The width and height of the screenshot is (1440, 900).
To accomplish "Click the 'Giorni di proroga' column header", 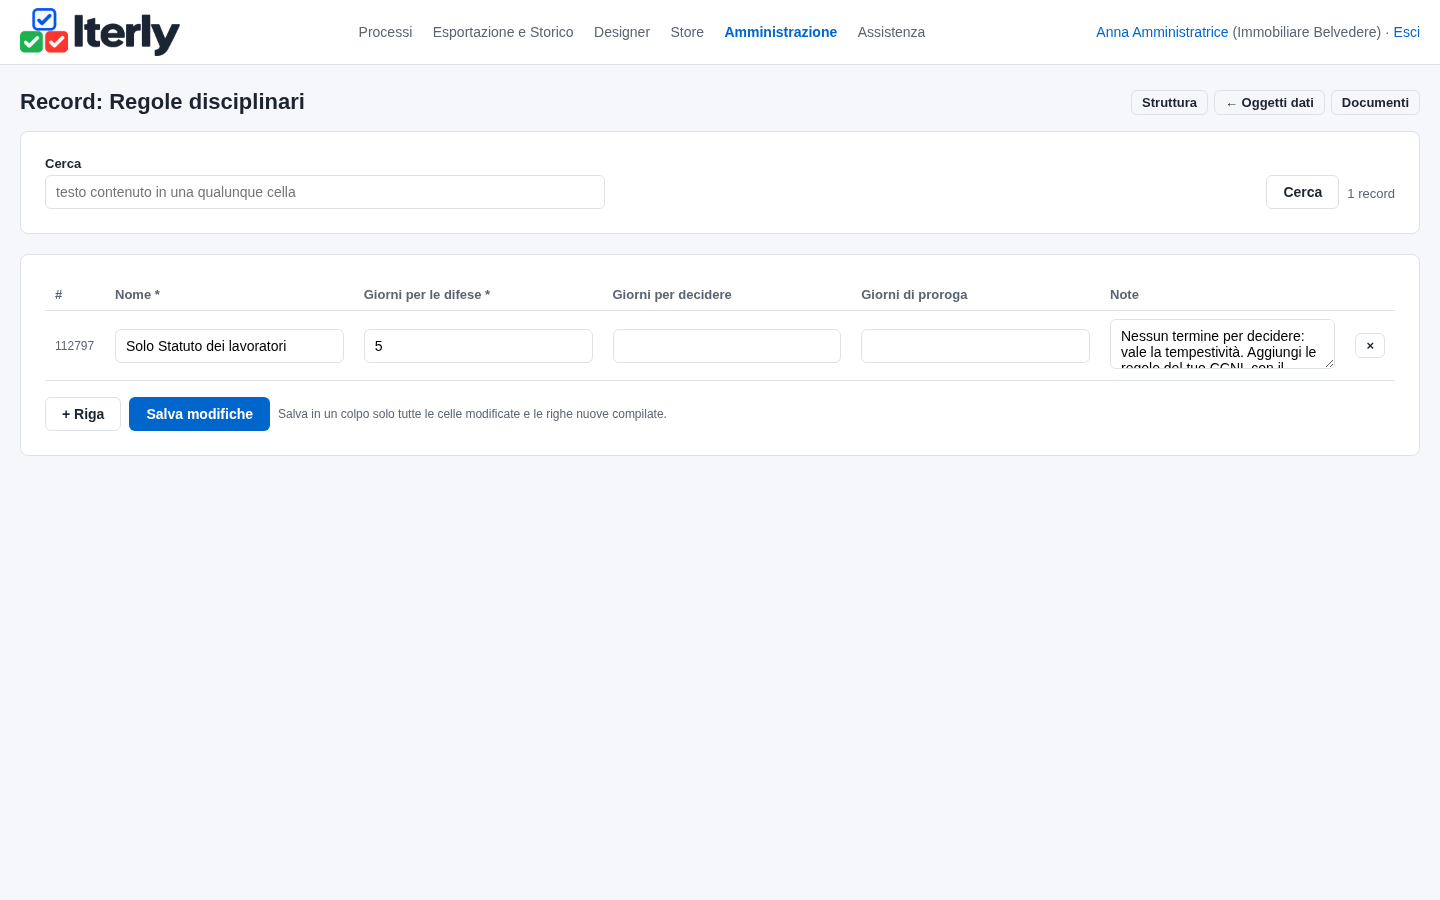I will (x=914, y=295).
